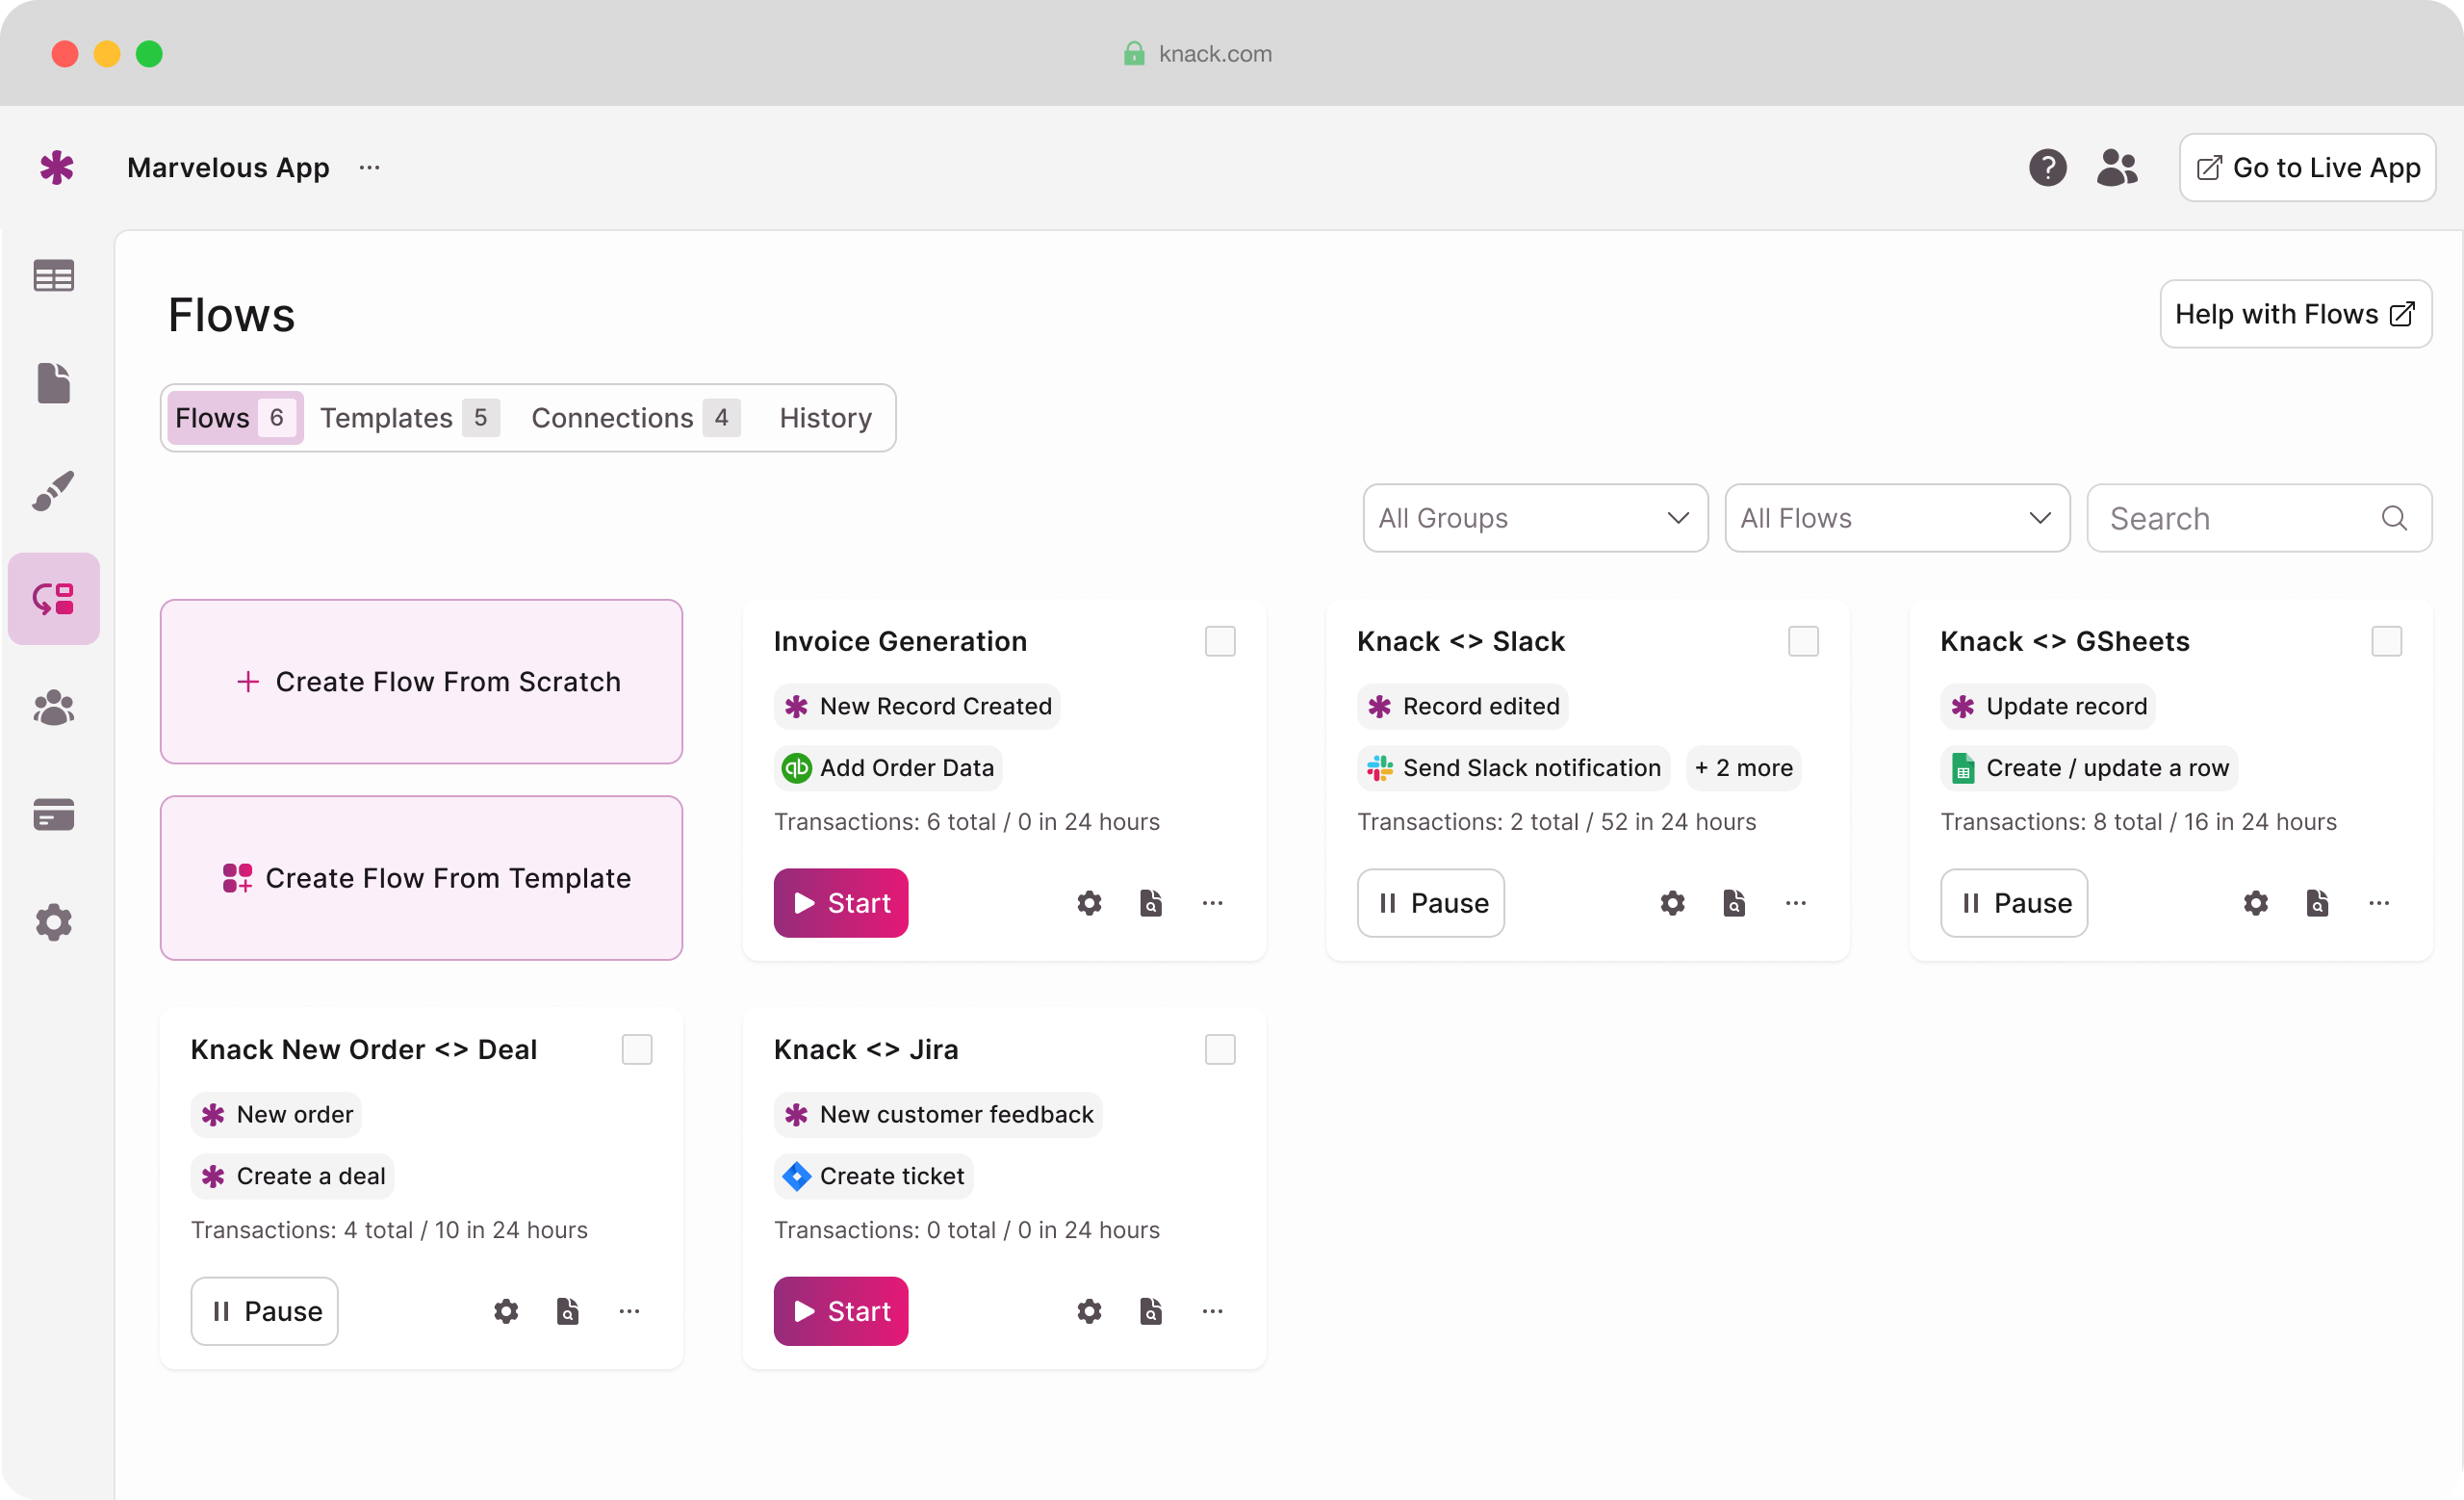Open the All Flows filter dropdown
The width and height of the screenshot is (2464, 1500).
point(1896,518)
